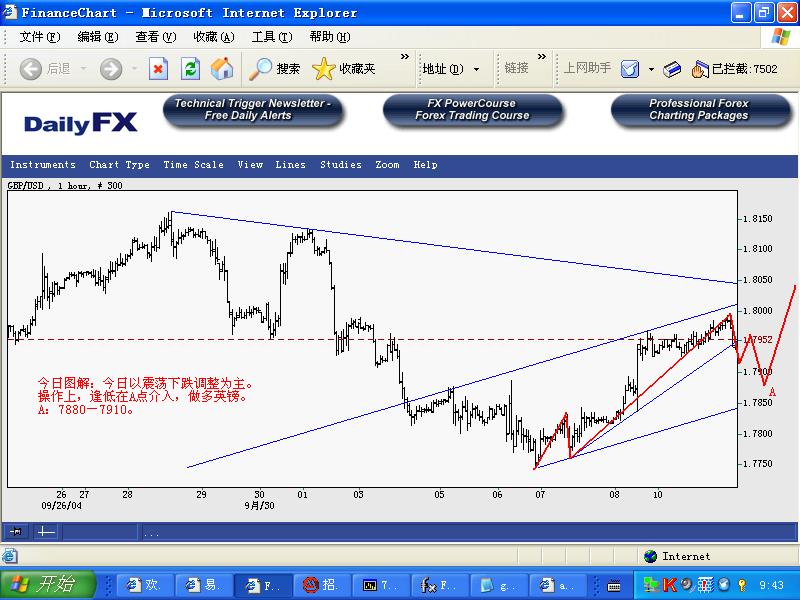Open the Time Scale menu
Viewport: 800px width, 600px height.
pyautogui.click(x=193, y=165)
